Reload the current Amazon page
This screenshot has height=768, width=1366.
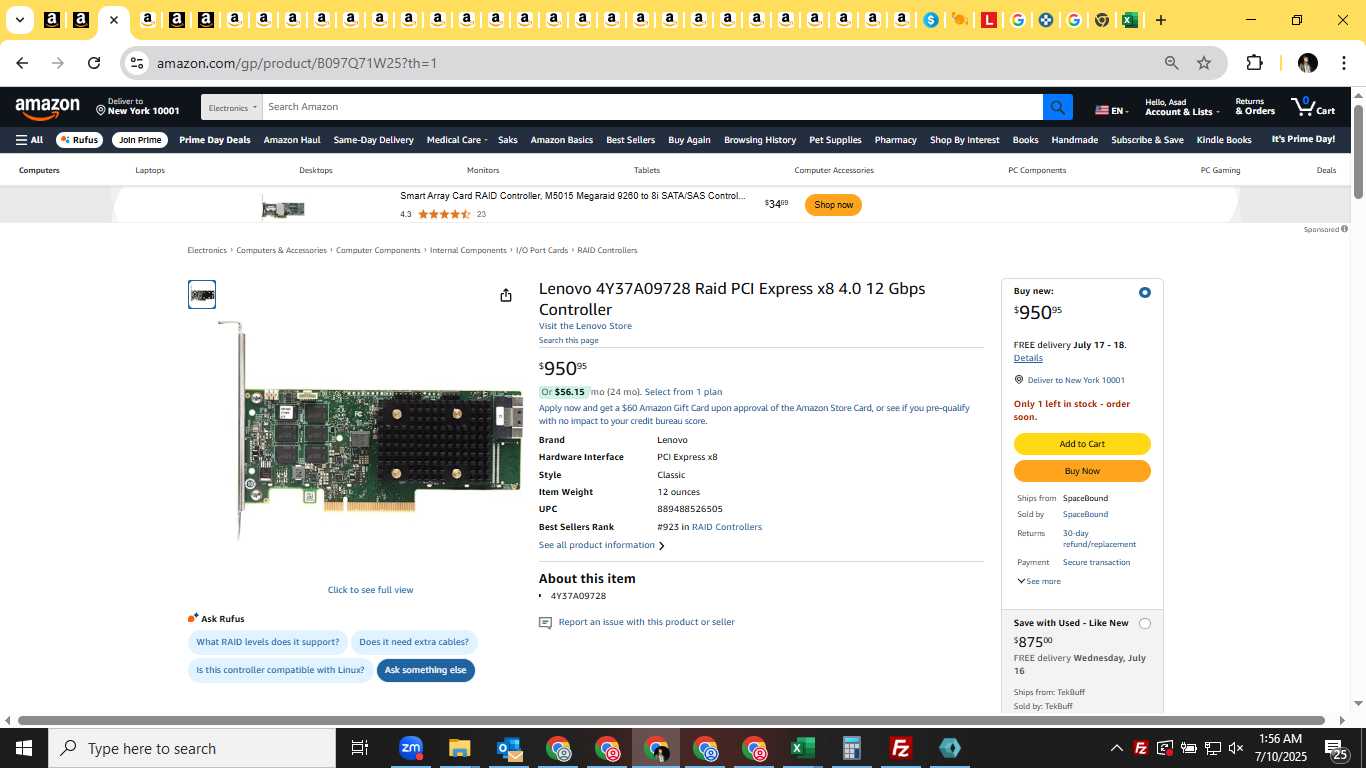pos(94,63)
